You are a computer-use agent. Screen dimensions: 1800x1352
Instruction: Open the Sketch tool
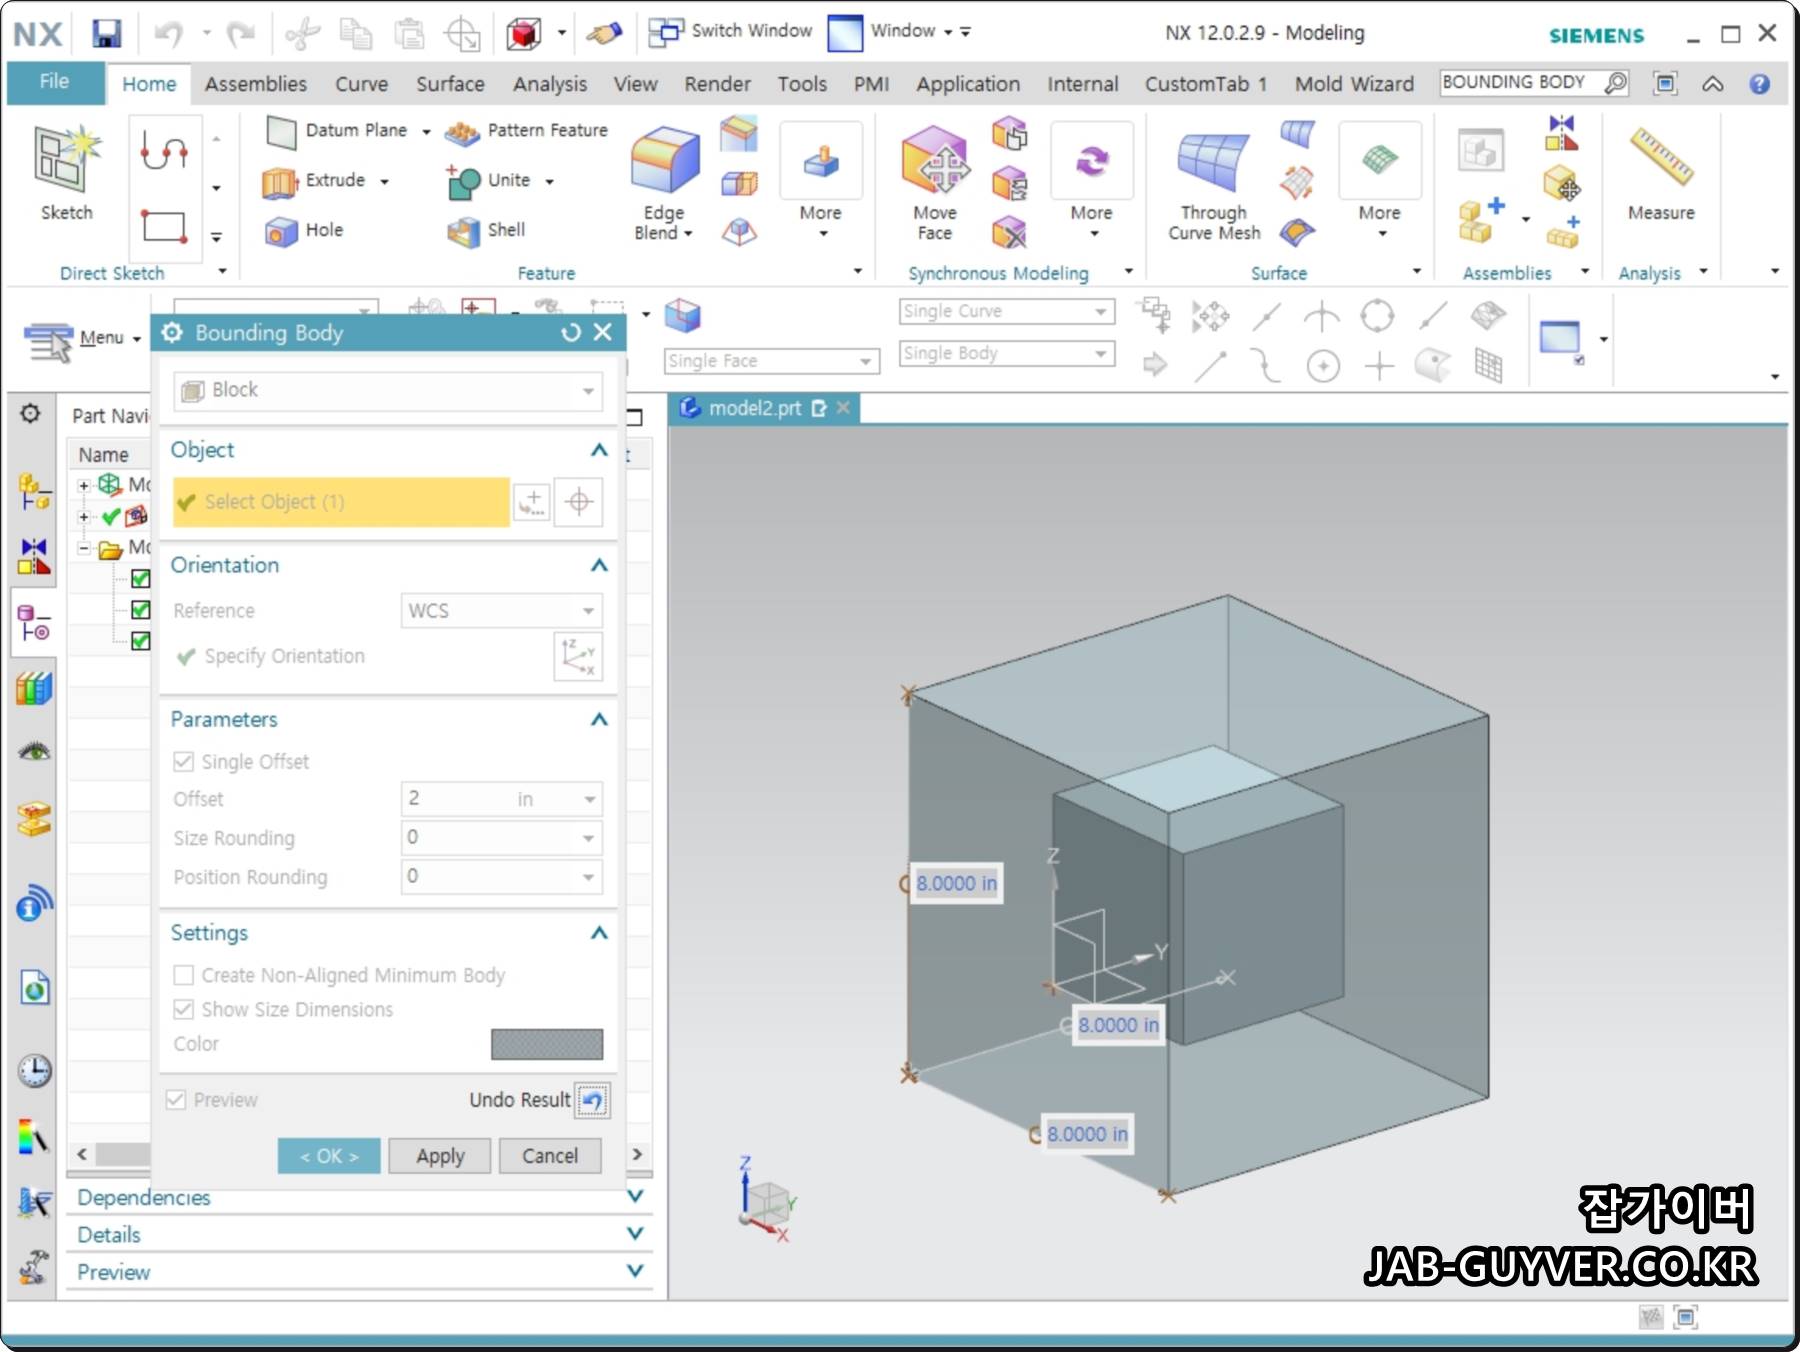(66, 172)
